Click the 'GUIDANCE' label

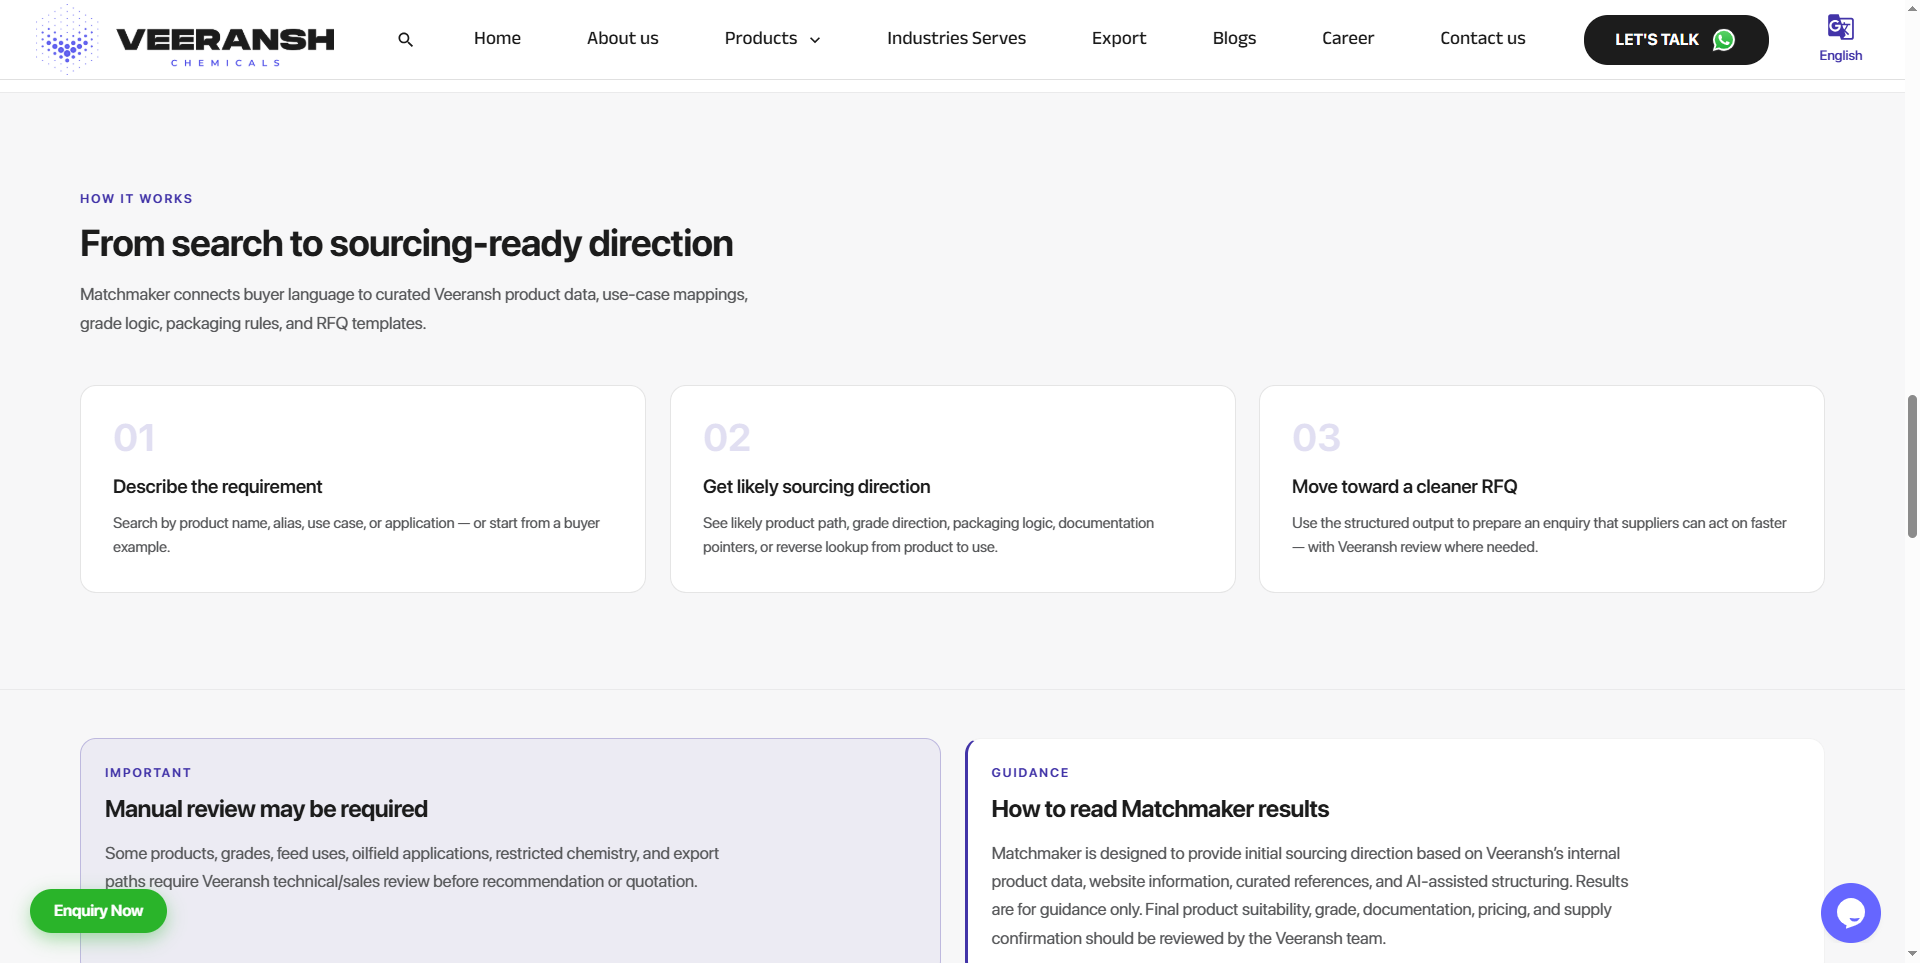pyautogui.click(x=1030, y=773)
